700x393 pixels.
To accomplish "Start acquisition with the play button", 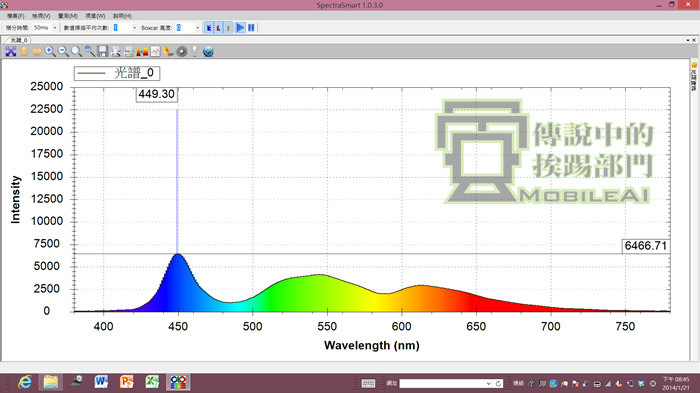I will tap(240, 28).
